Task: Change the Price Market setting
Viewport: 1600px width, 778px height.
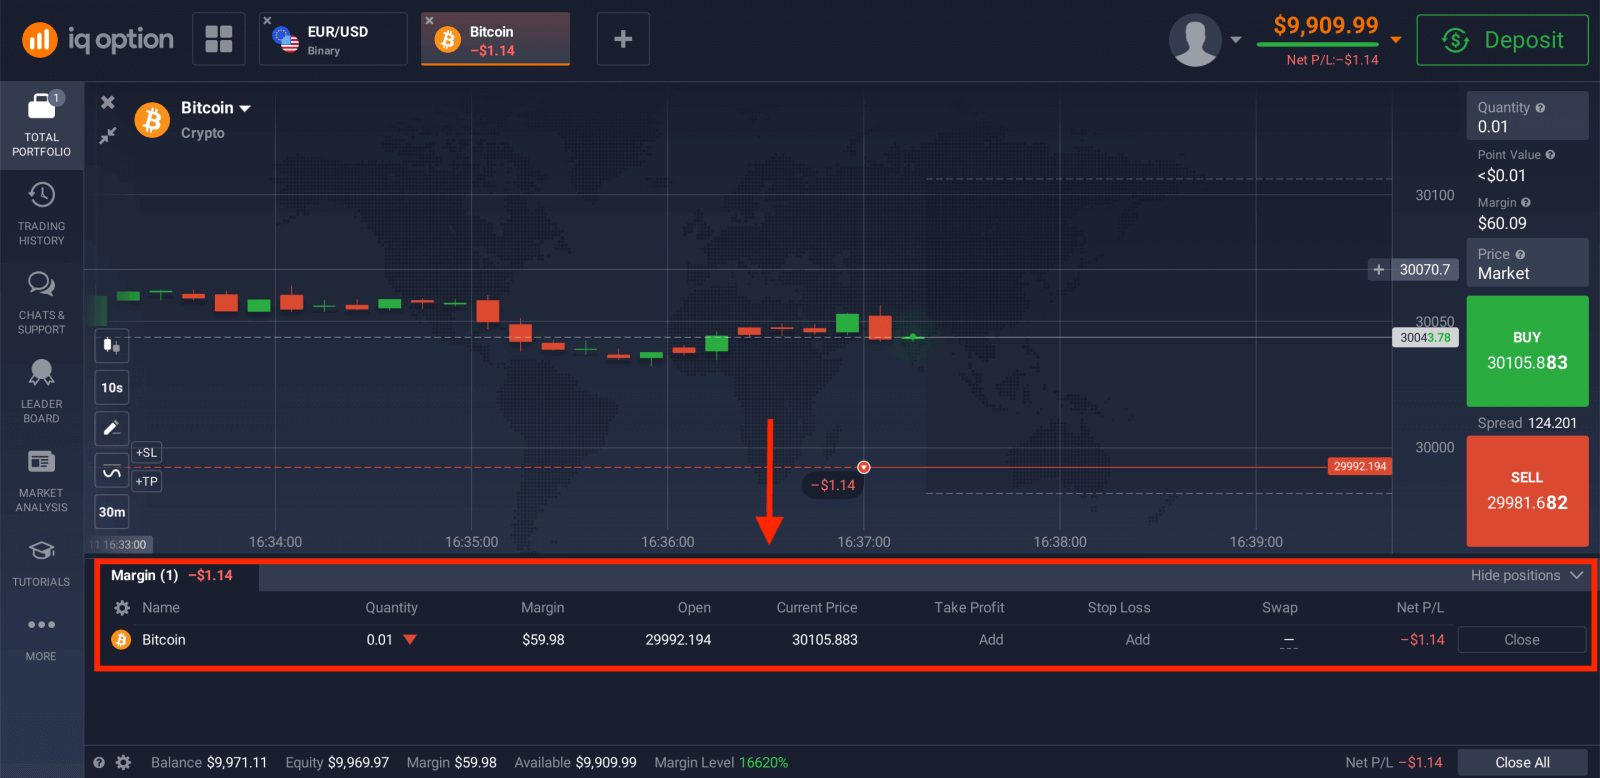Action: tap(1527, 263)
